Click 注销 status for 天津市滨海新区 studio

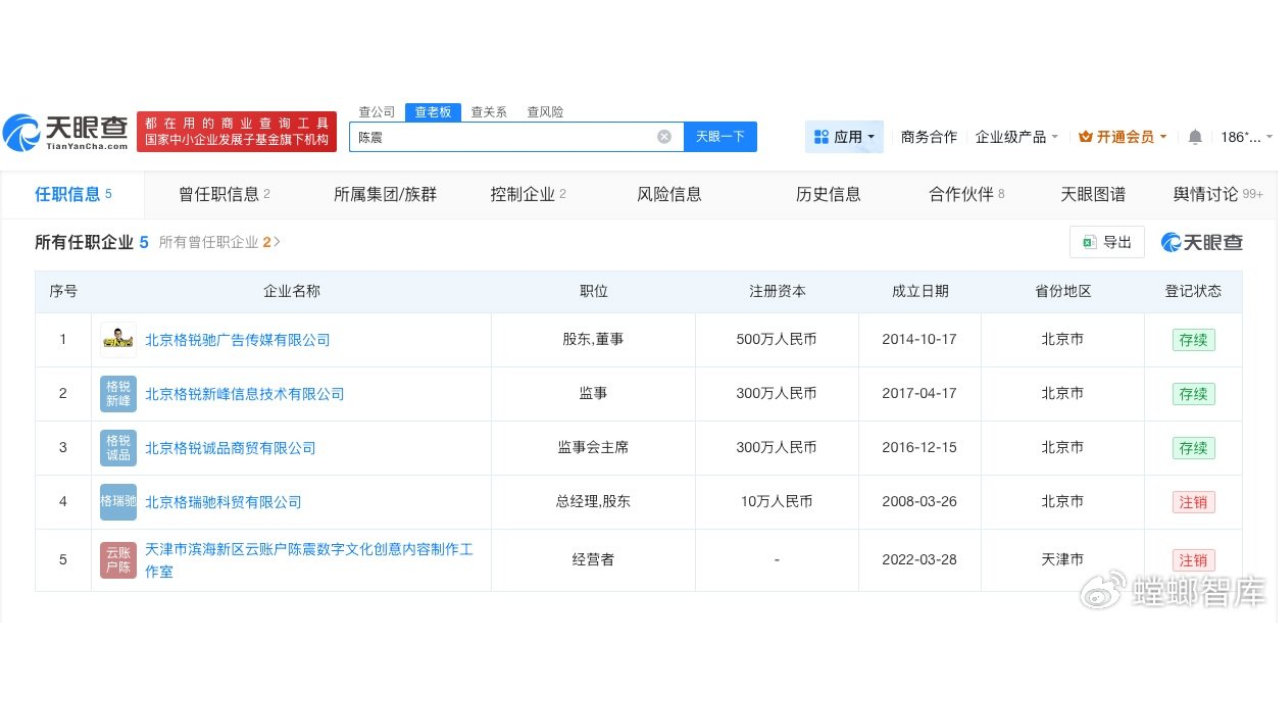tap(1193, 560)
